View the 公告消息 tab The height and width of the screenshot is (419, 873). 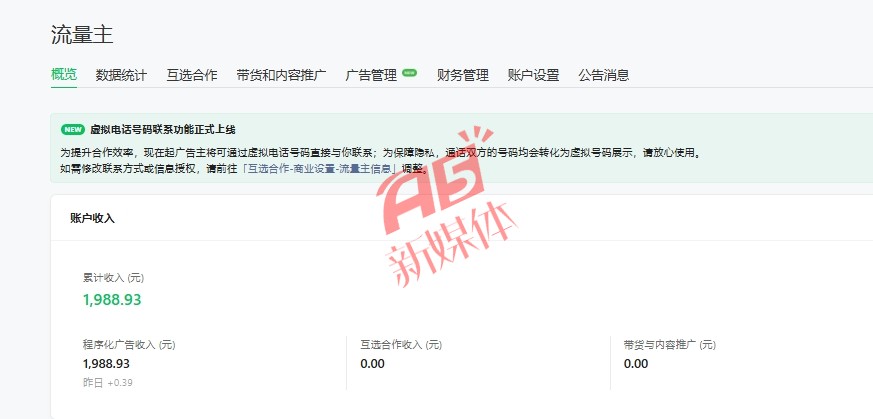tap(604, 75)
